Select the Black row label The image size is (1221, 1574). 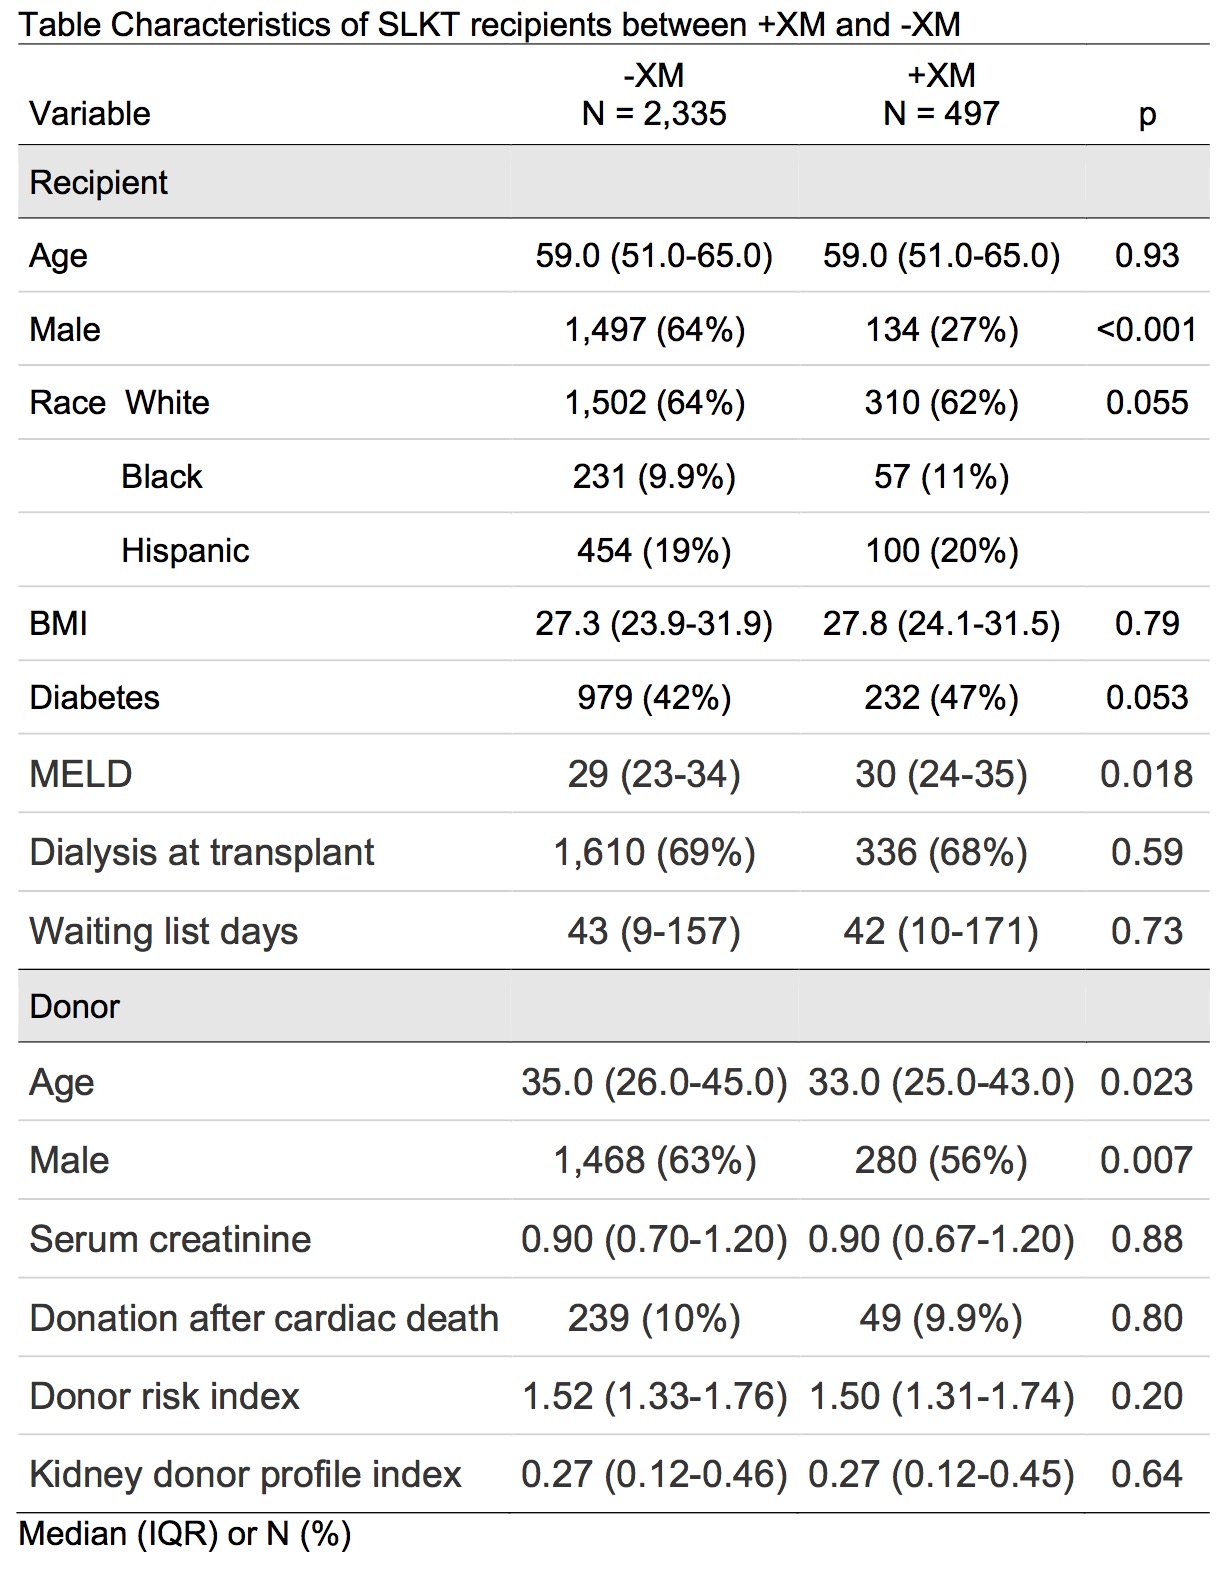point(162,476)
